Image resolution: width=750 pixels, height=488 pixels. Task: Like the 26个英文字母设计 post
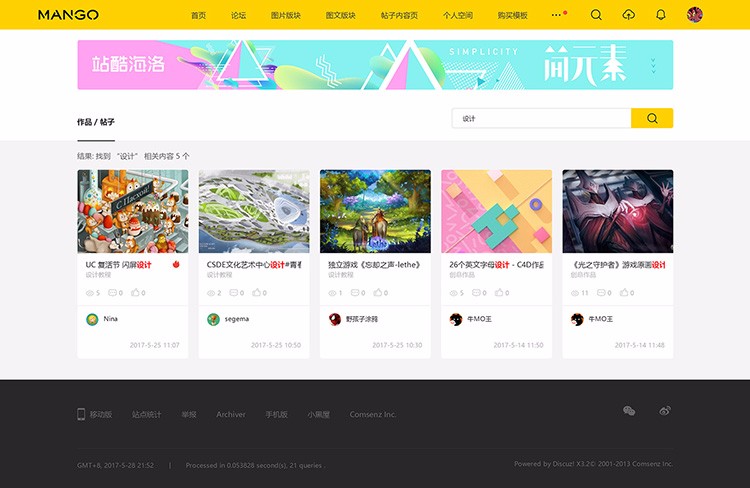point(499,292)
